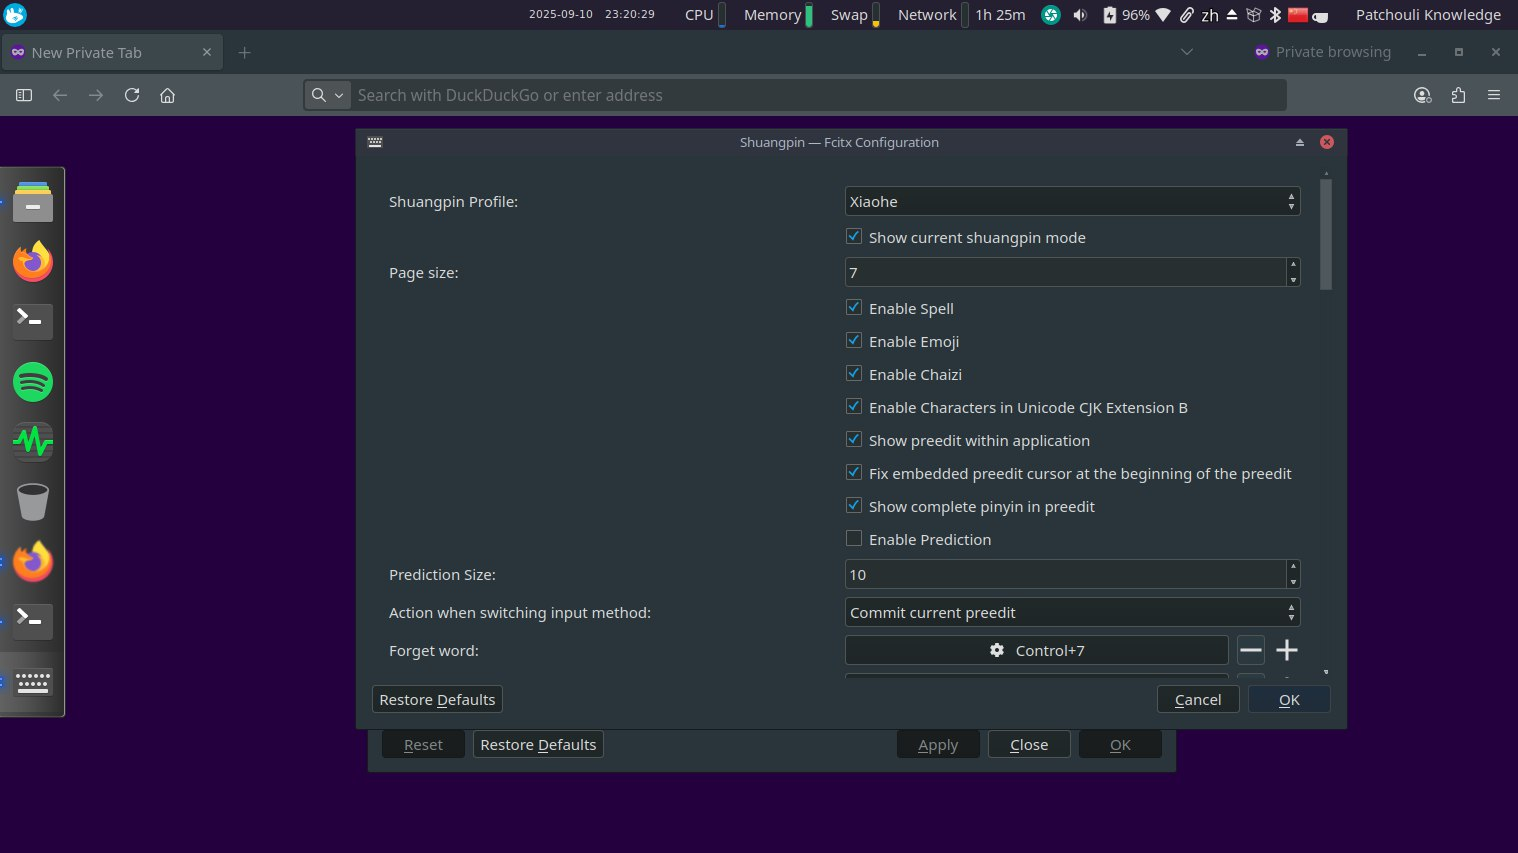This screenshot has width=1518, height=853.
Task: Open the fcitx keyboard icon in the dock
Action: pos(33,682)
